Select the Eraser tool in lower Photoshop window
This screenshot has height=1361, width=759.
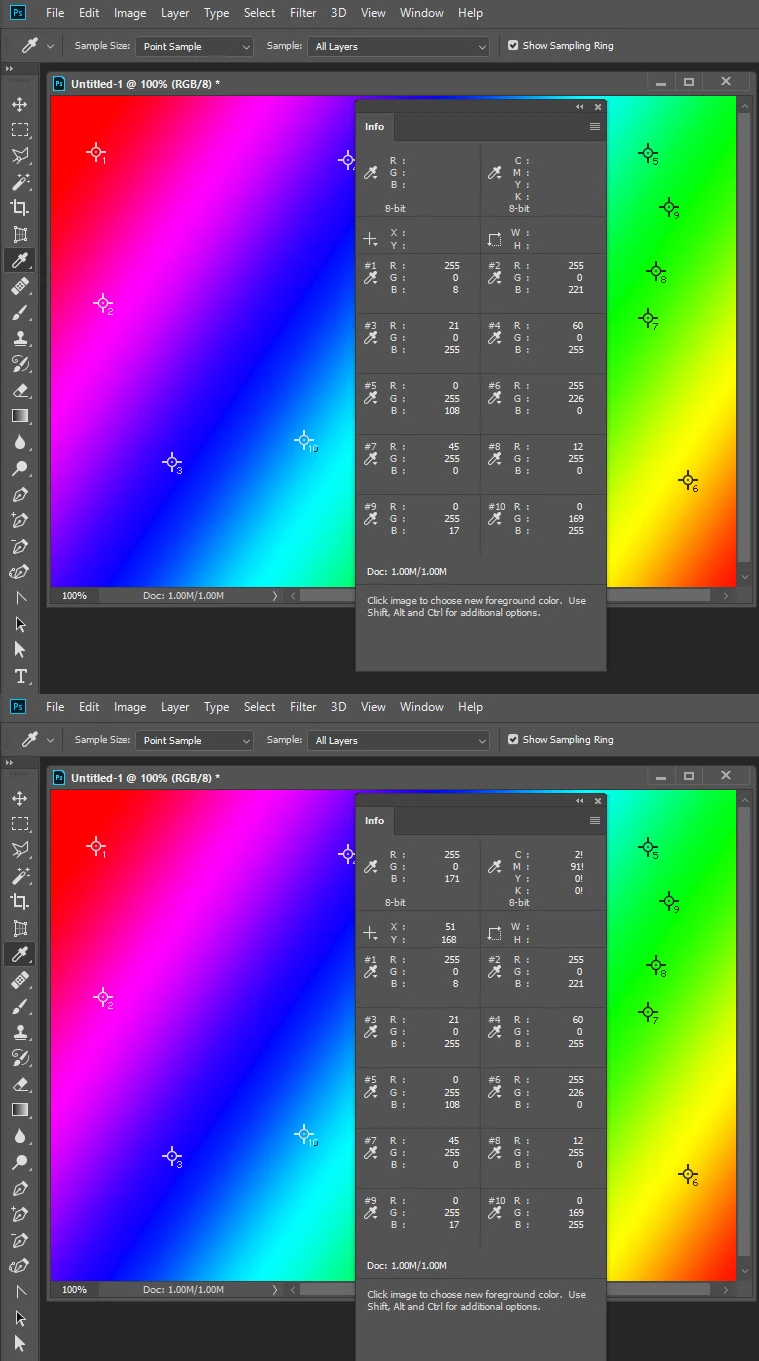coord(19,1084)
